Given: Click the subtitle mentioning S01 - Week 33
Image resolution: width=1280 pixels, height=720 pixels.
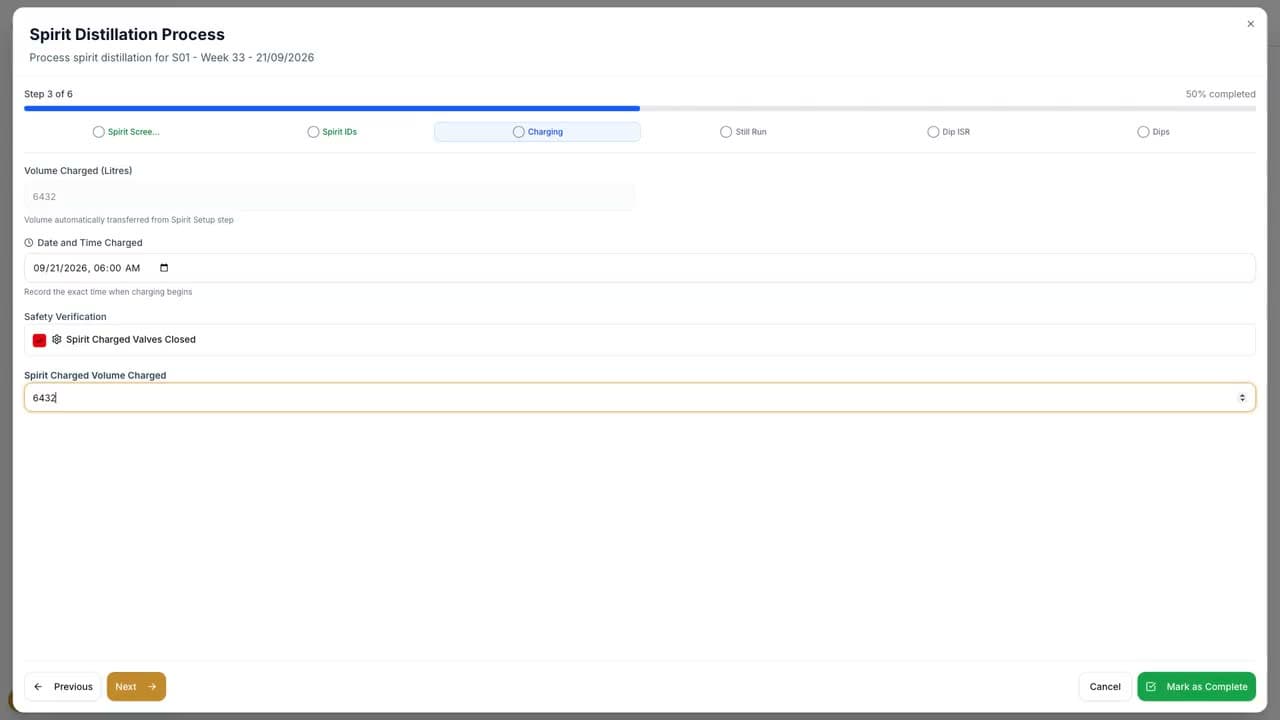Looking at the screenshot, I should 172,58.
